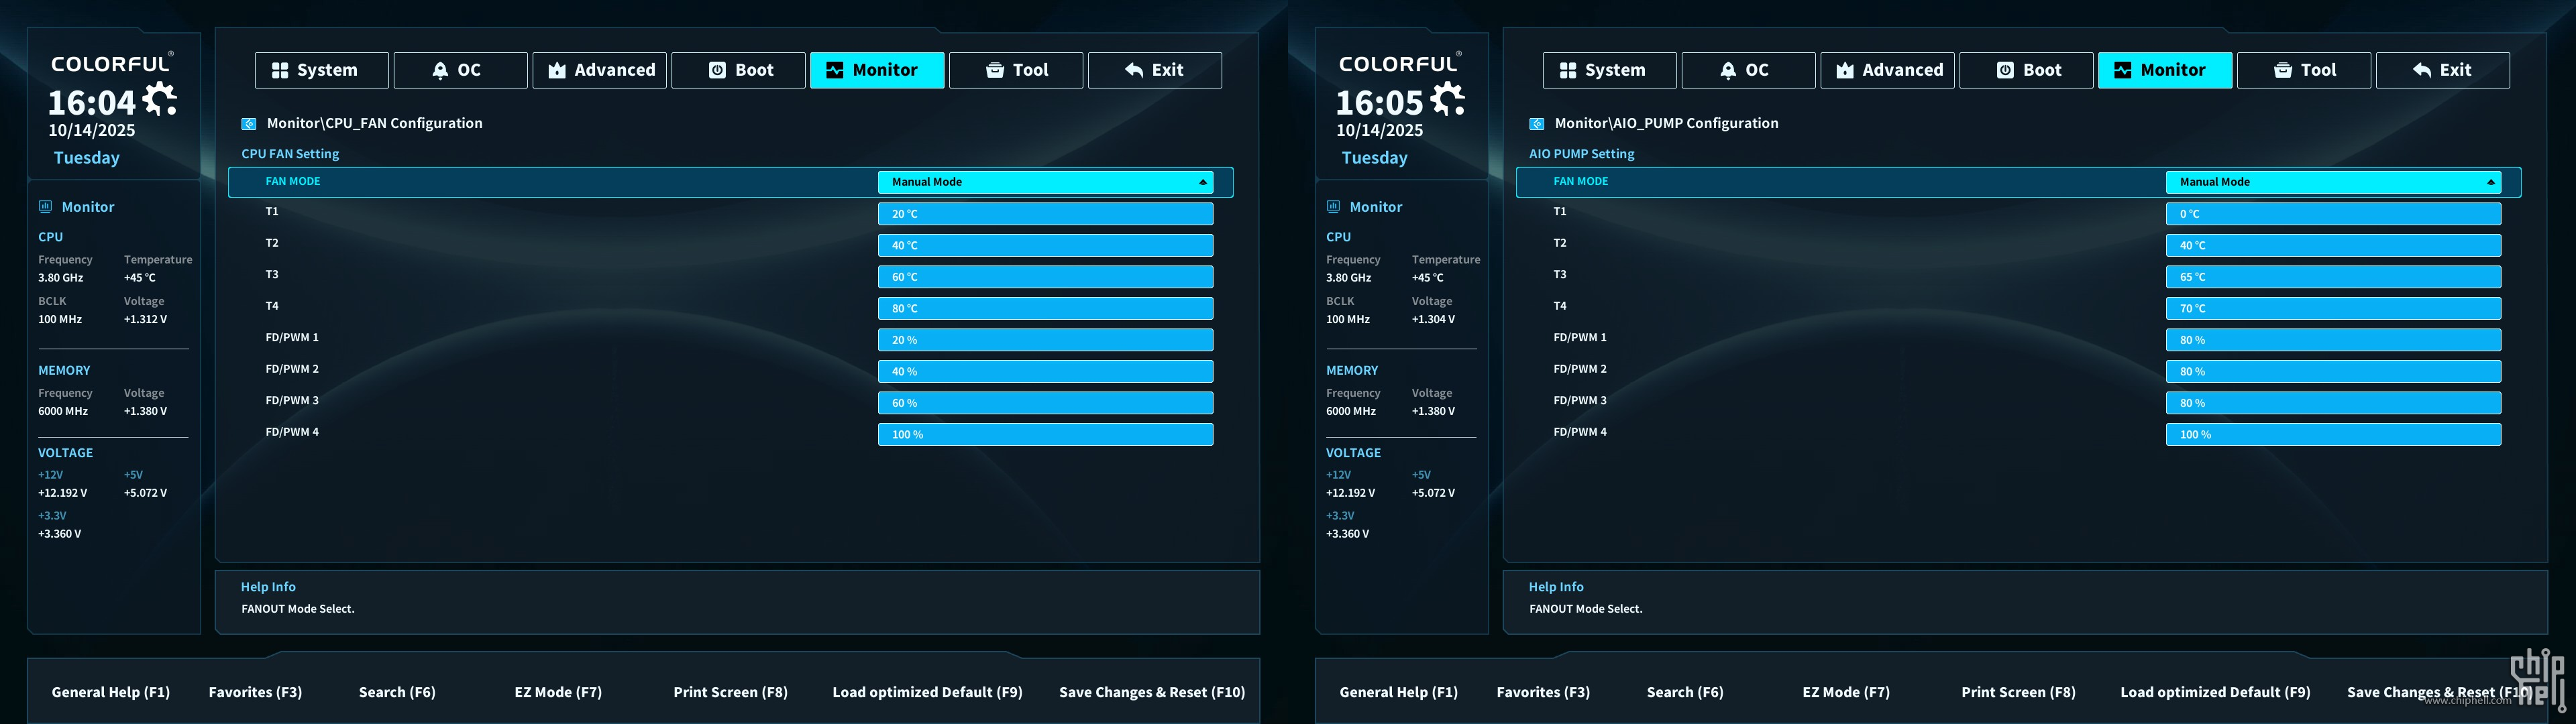
Task: Open the Tool tab on the AIO_PUMP screen
Action: click(2303, 70)
